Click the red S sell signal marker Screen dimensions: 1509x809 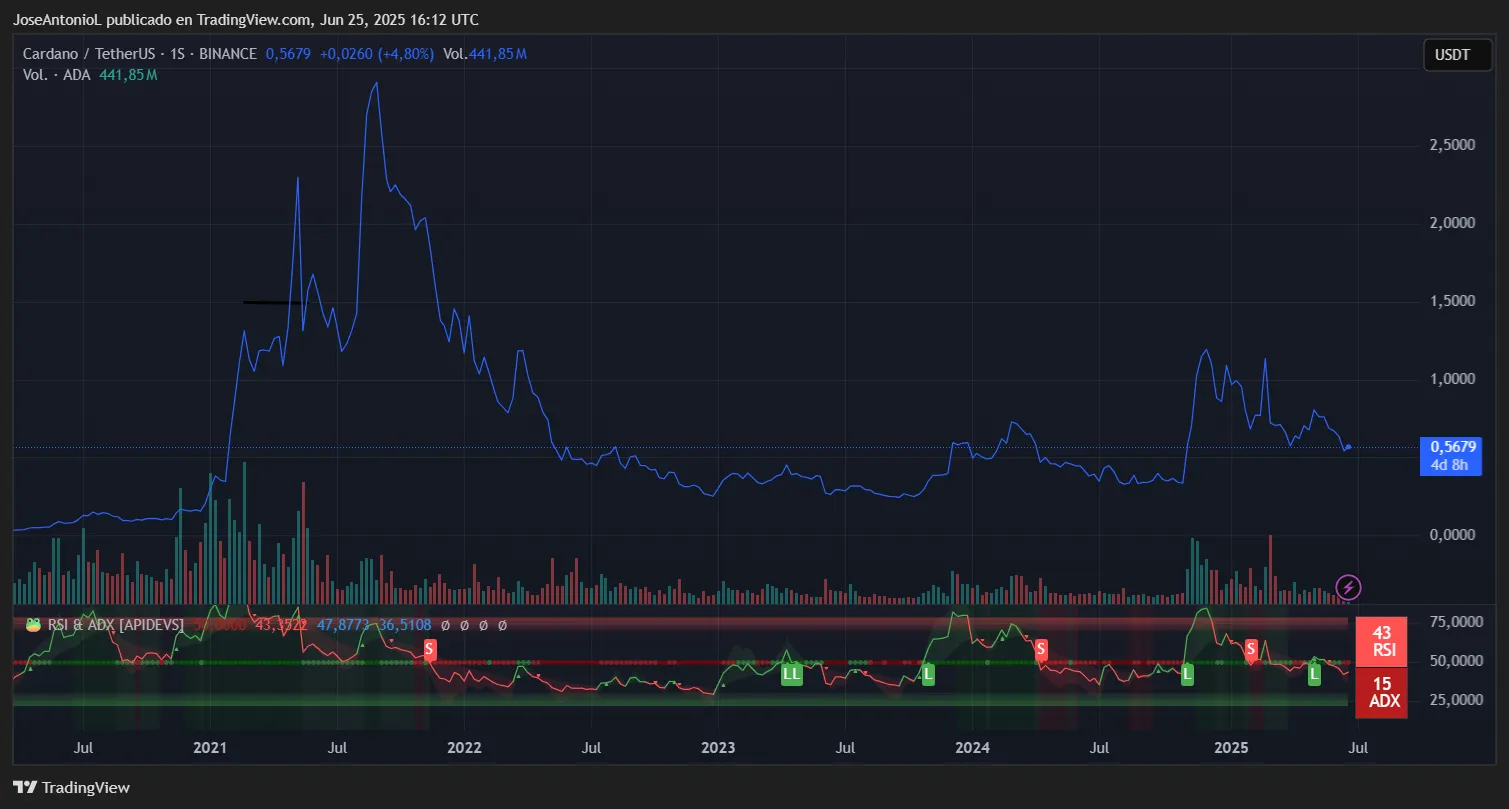(x=428, y=649)
